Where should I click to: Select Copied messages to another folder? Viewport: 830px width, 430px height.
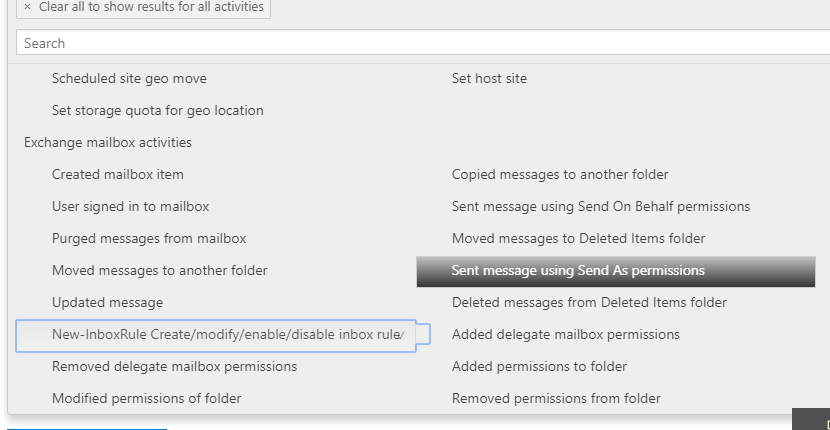click(560, 174)
